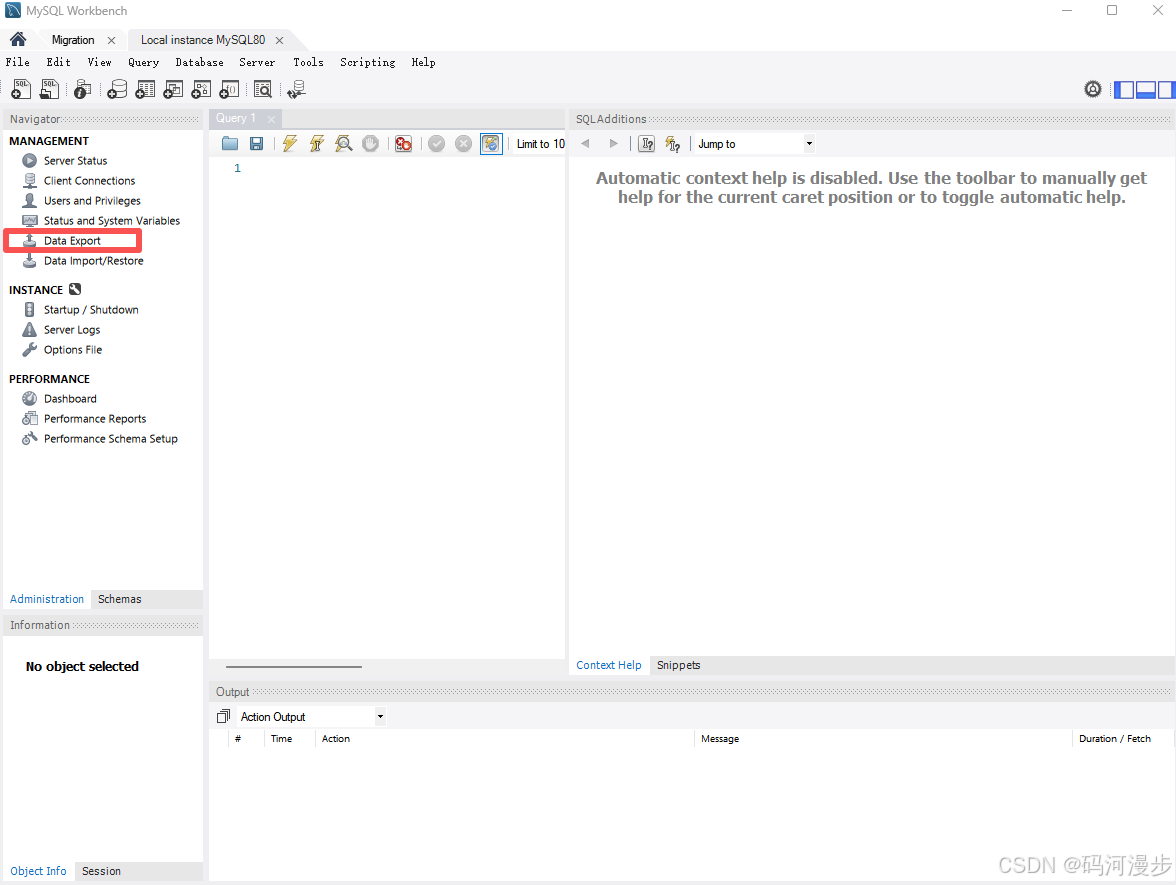1176x885 pixels.
Task: Toggle left sidebar visibility
Action: 1124,90
